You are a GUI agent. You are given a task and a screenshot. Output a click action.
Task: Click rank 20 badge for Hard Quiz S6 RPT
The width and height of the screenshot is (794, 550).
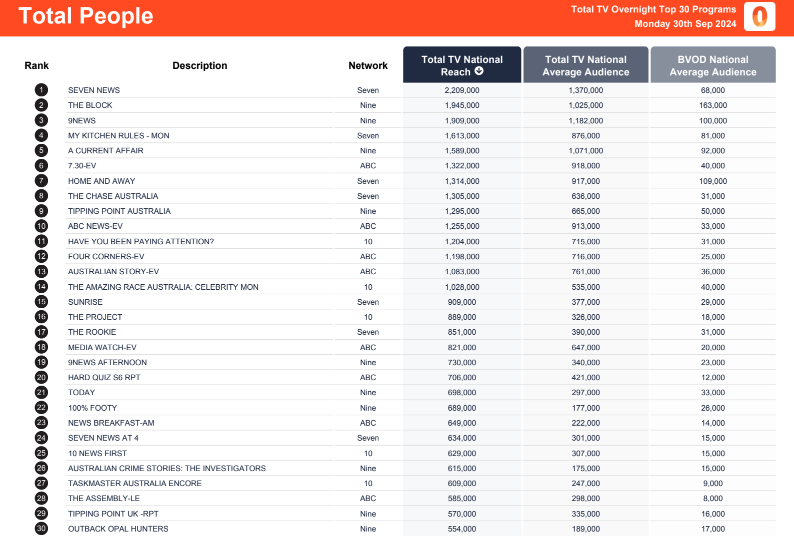[41, 377]
